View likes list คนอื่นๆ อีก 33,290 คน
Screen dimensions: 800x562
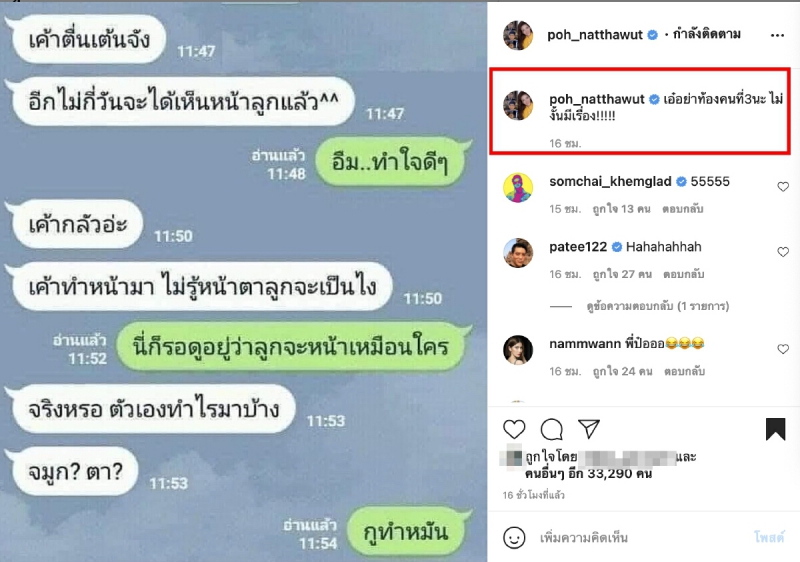(588, 474)
